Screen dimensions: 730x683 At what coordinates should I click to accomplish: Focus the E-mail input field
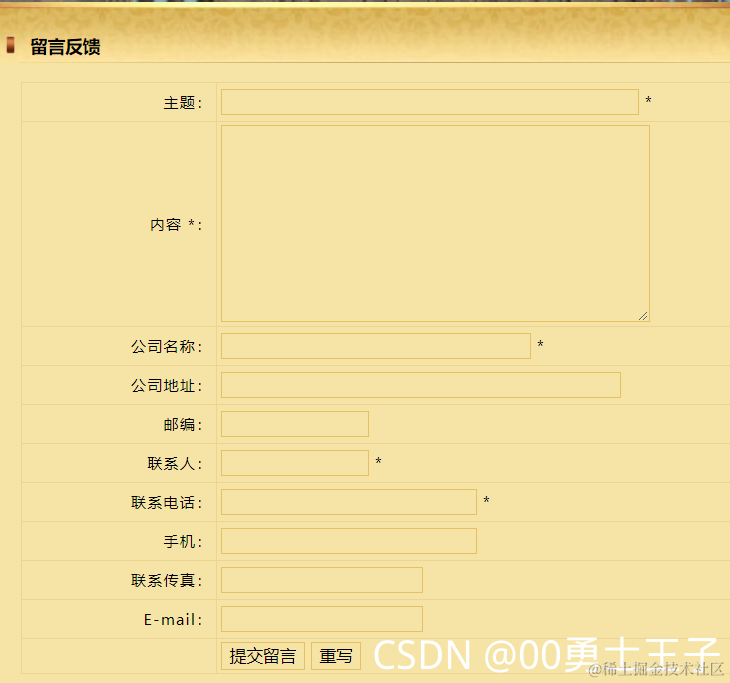pos(321,619)
